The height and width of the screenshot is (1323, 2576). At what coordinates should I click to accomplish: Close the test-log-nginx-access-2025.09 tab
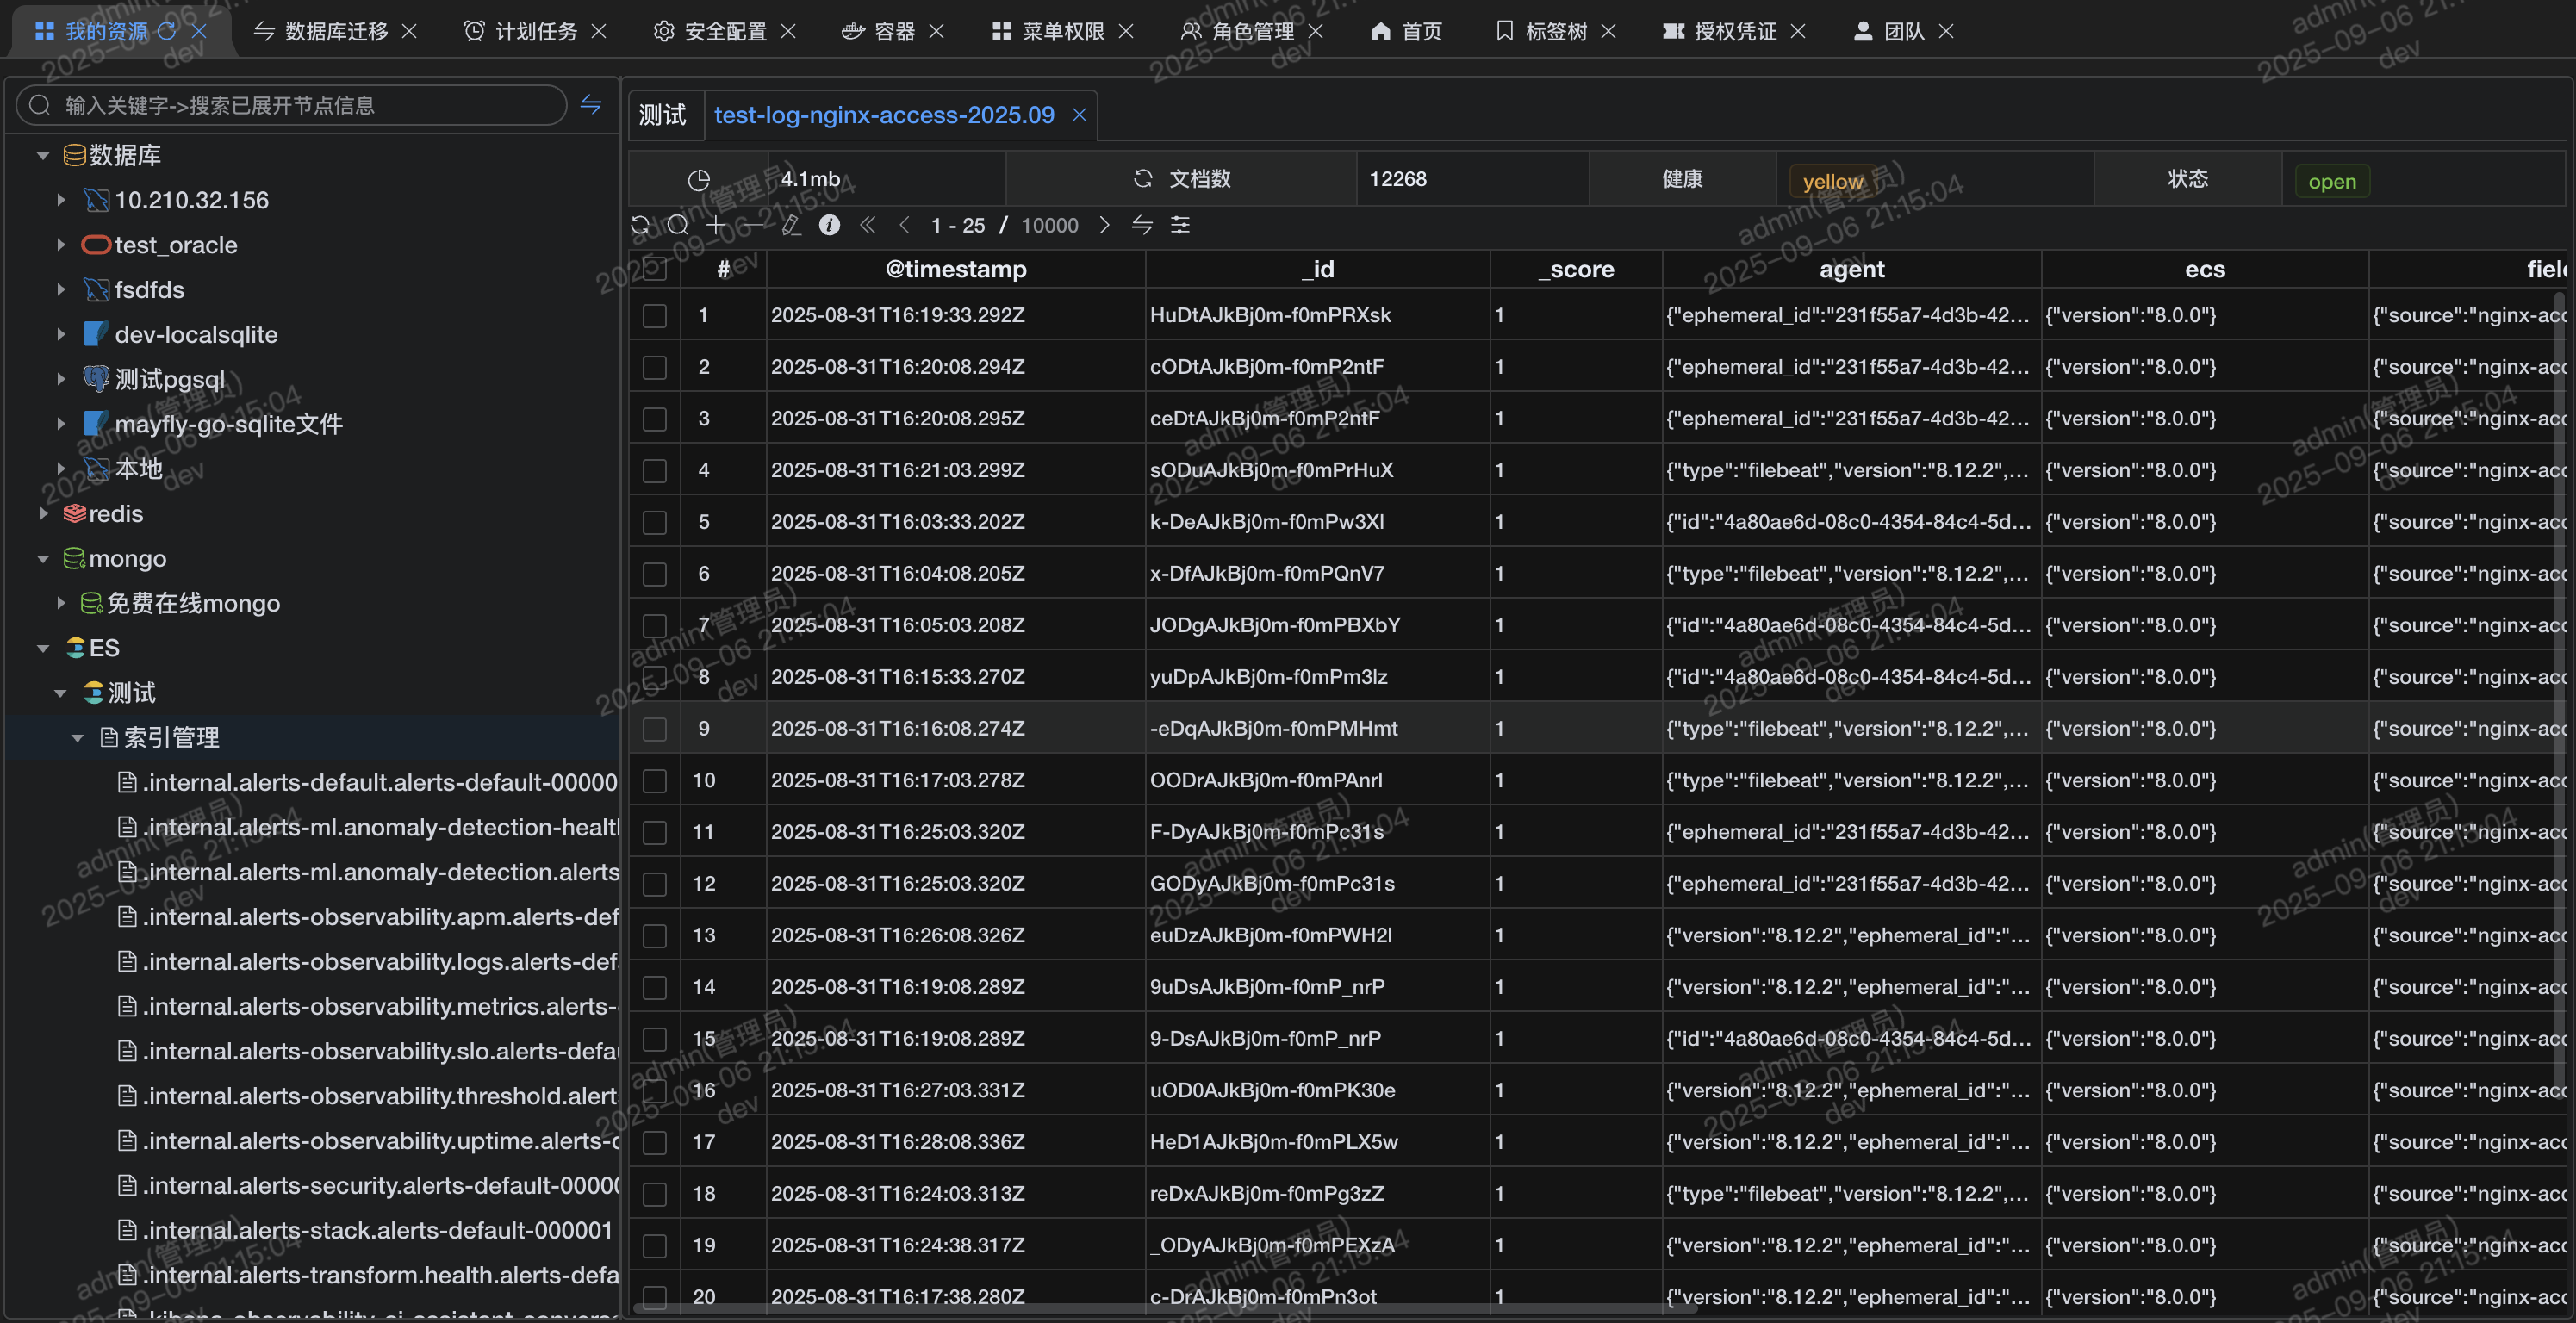tap(1079, 115)
